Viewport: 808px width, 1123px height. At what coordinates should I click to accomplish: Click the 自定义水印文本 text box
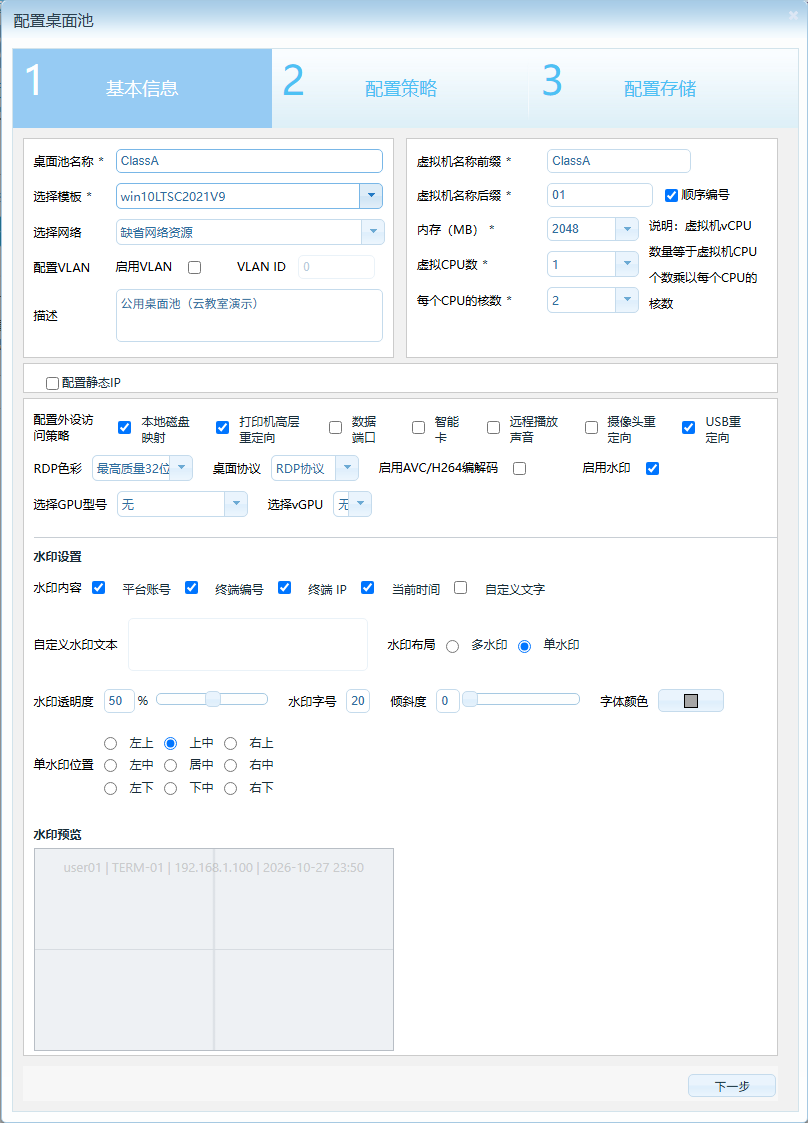tap(248, 645)
